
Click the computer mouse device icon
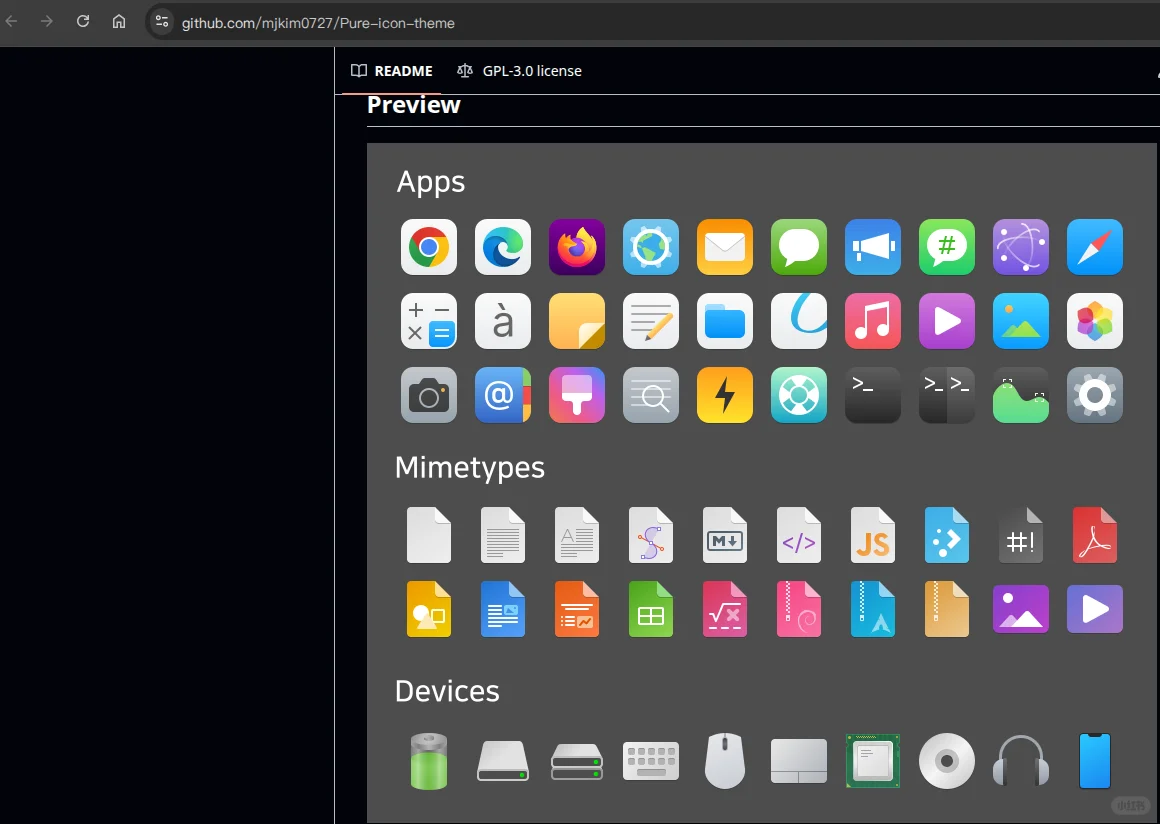tap(725, 761)
